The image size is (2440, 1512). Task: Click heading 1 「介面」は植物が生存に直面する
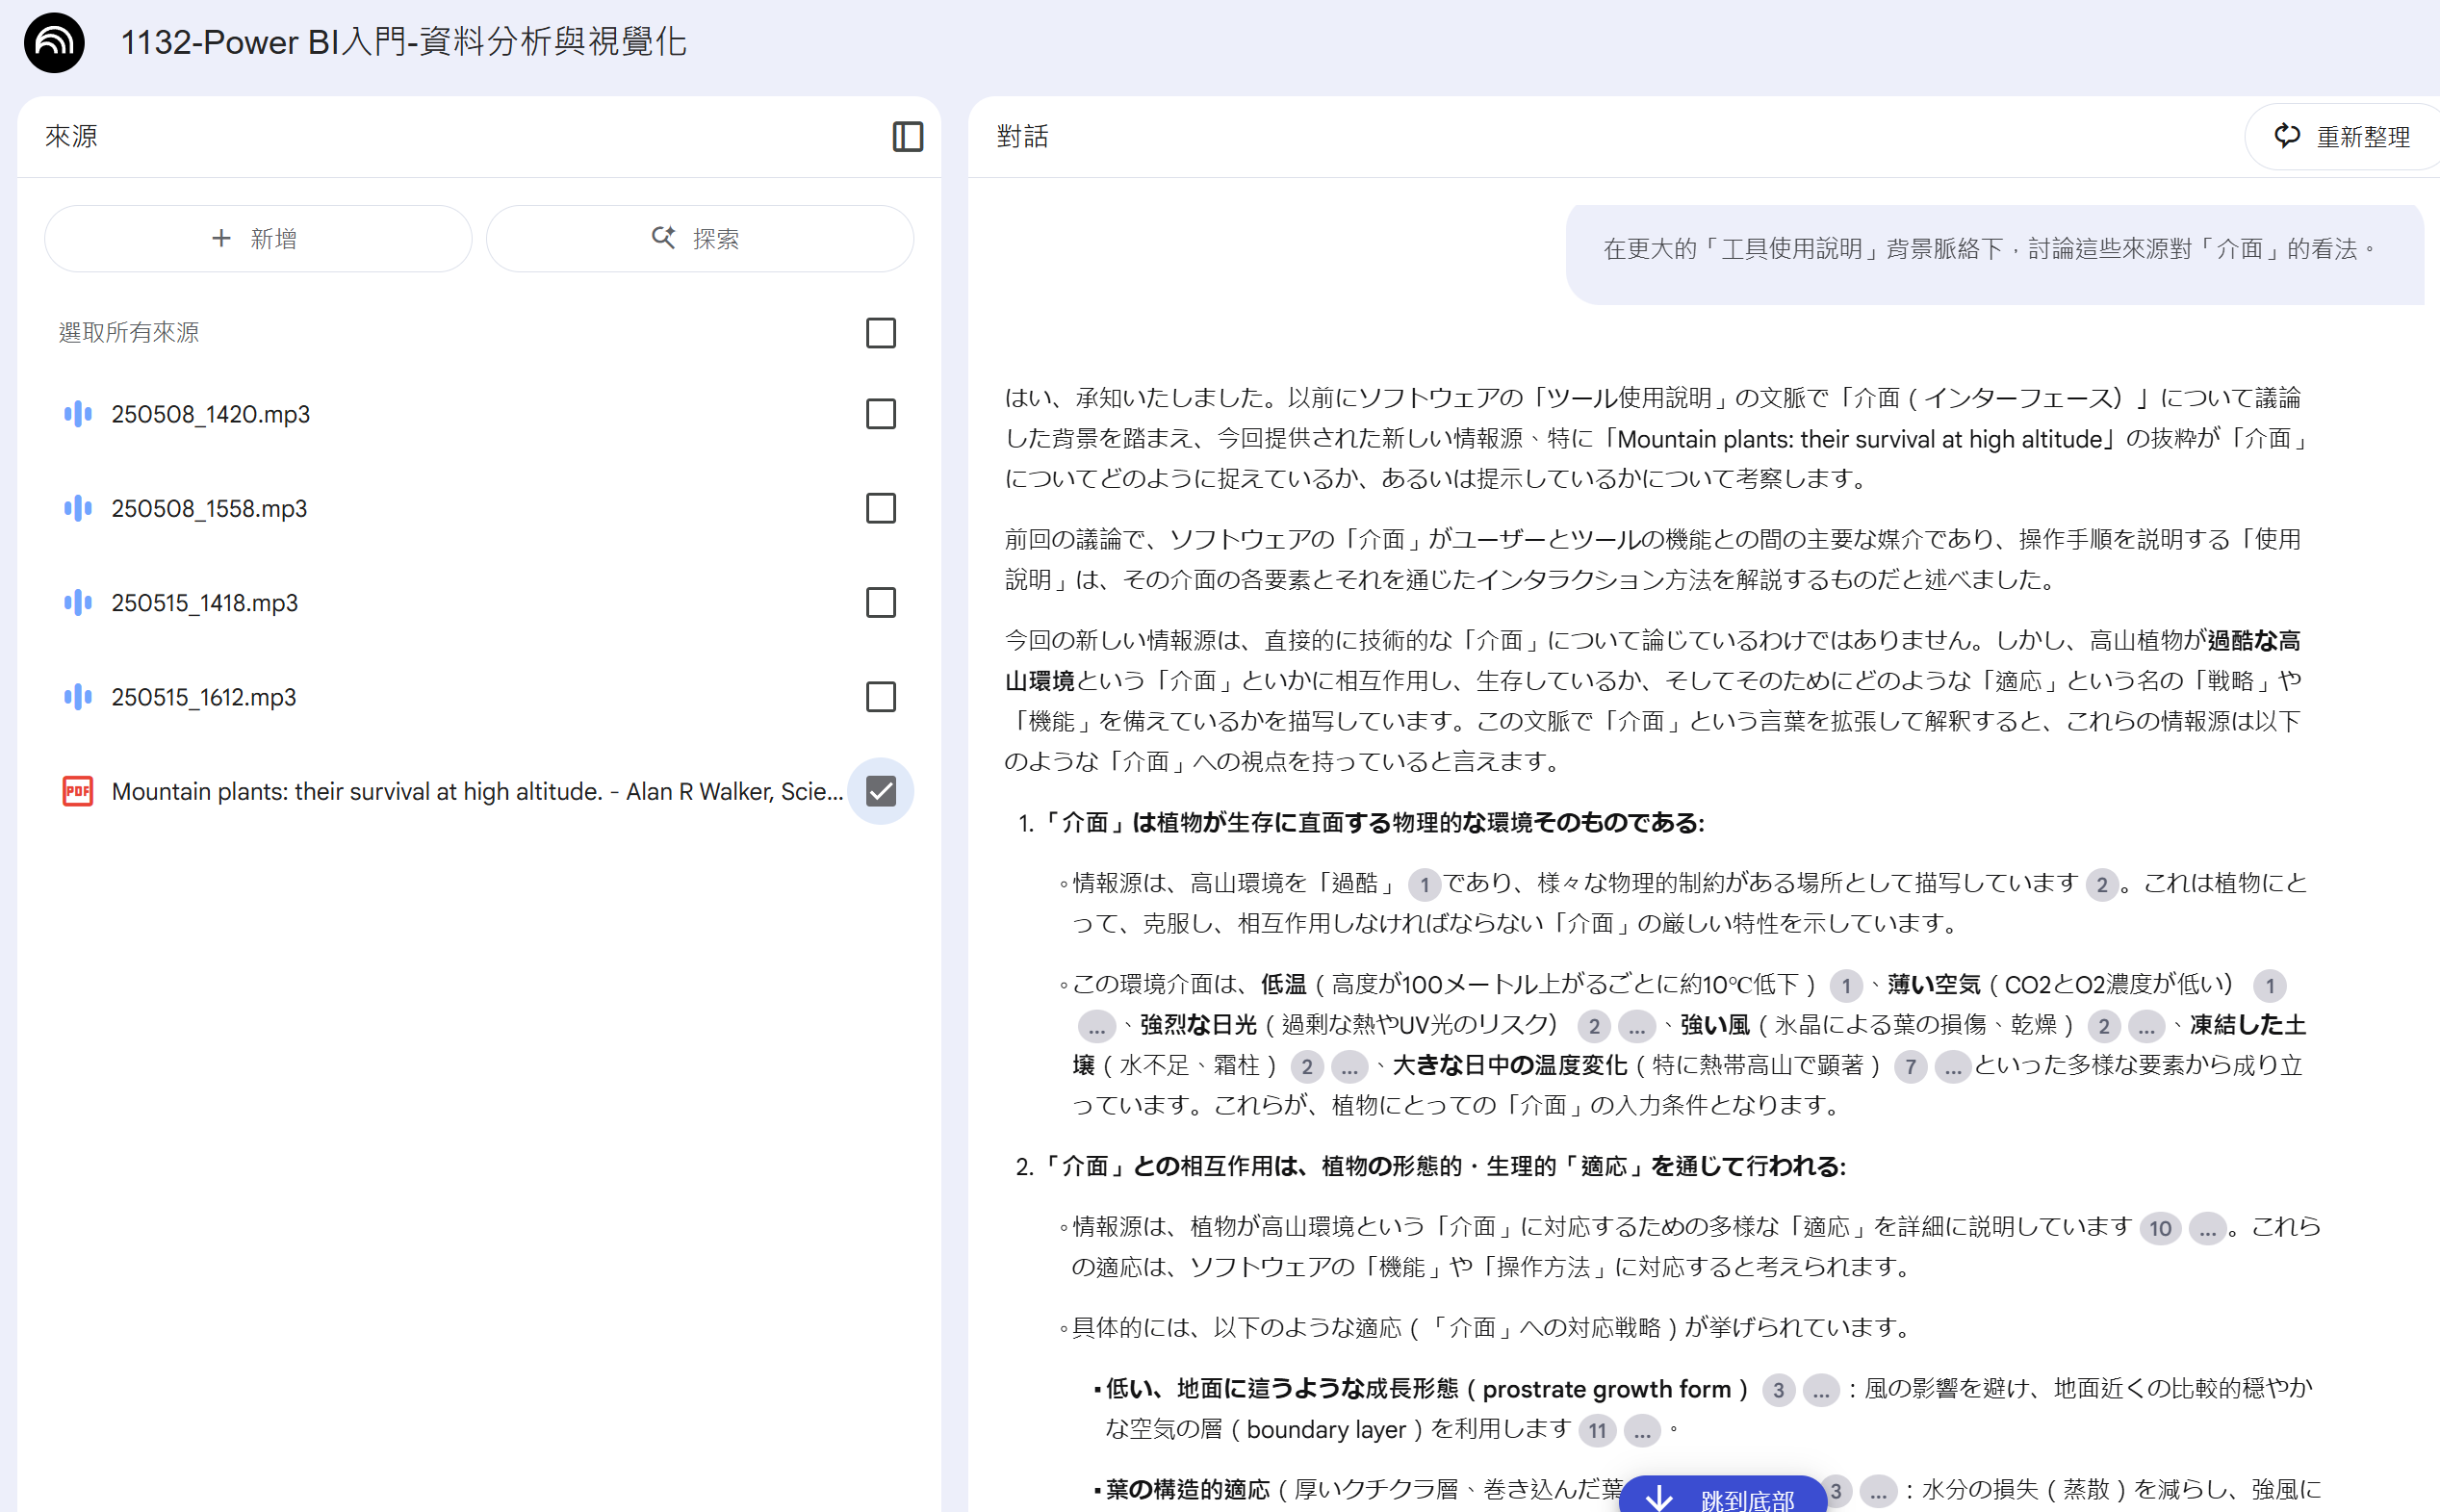click(x=1373, y=822)
